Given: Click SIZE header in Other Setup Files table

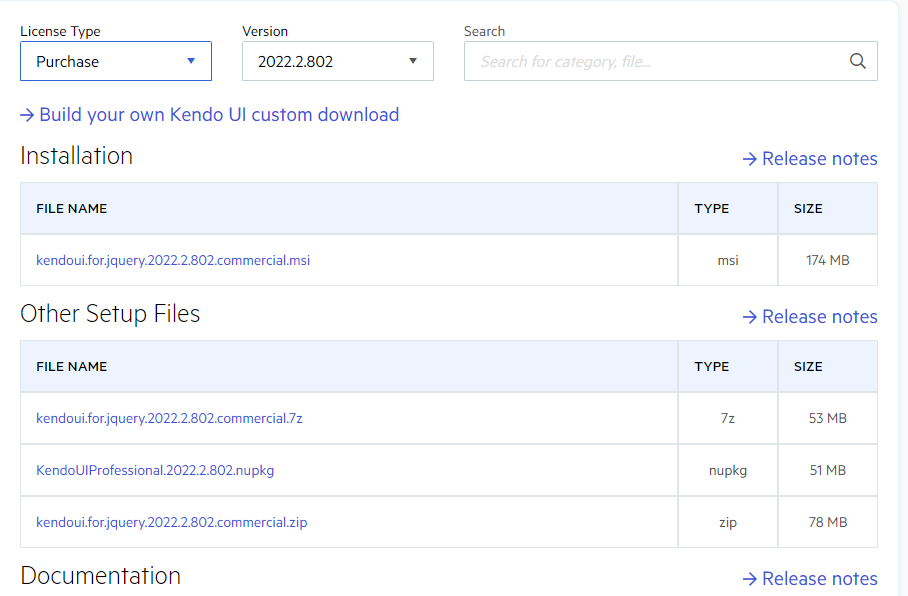Looking at the screenshot, I should pos(808,367).
